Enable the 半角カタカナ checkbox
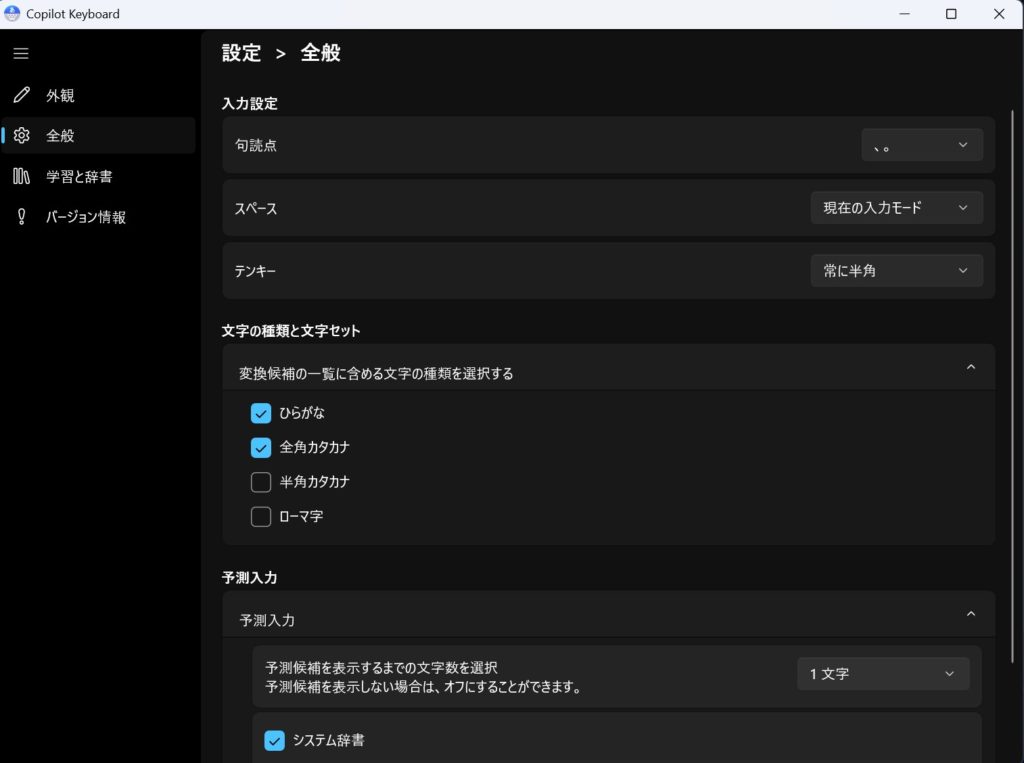Image resolution: width=1024 pixels, height=763 pixels. (261, 482)
